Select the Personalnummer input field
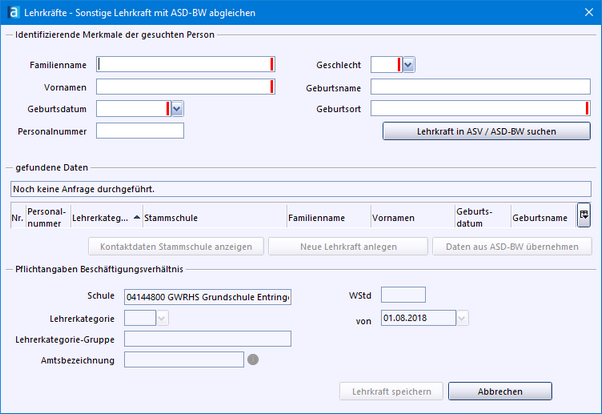Screen dimensions: 602x414 point(140,131)
